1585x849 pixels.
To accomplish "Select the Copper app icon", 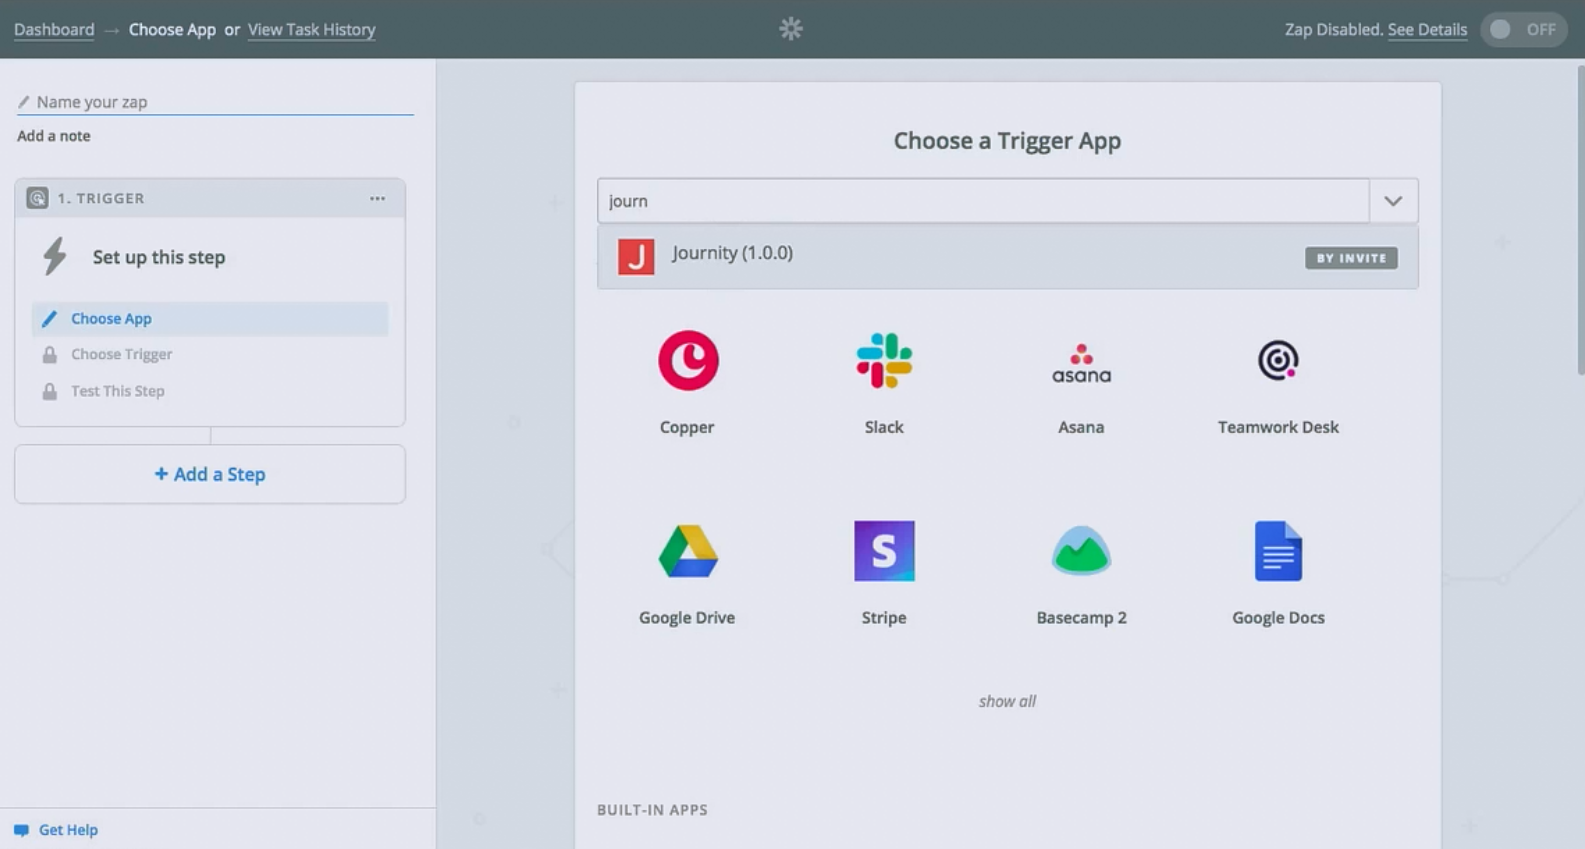I will tap(688, 360).
